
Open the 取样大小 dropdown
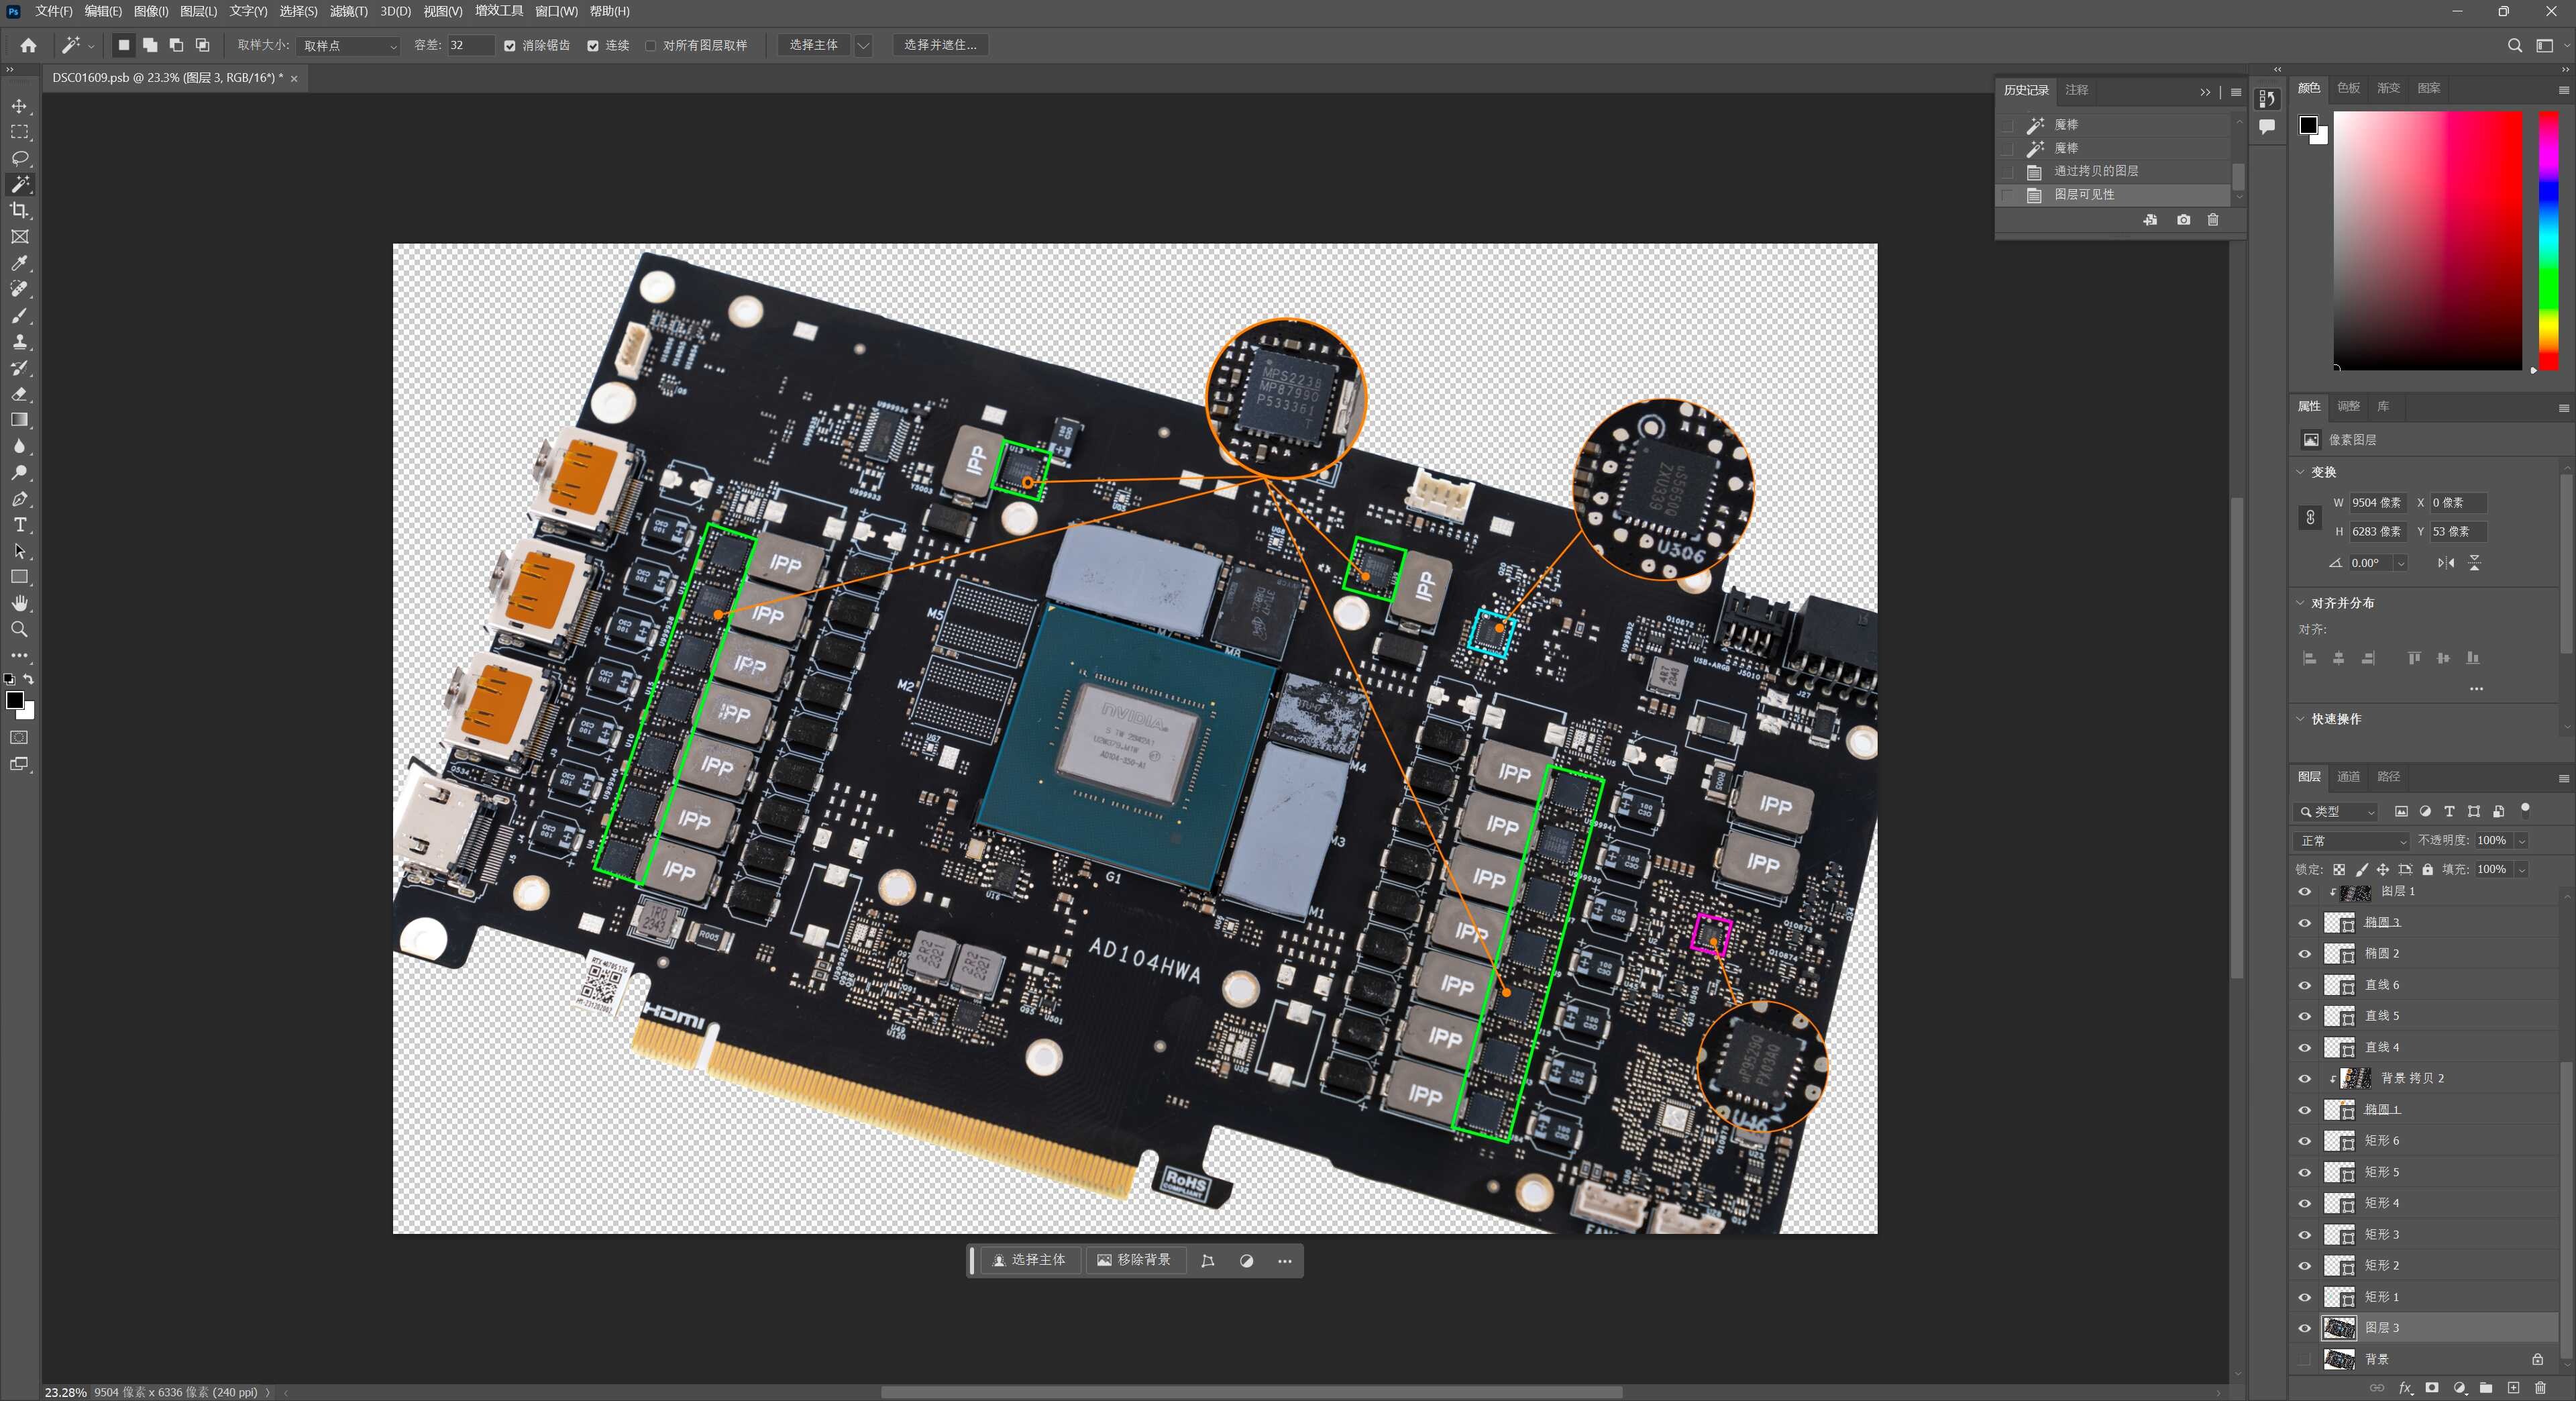tap(349, 46)
